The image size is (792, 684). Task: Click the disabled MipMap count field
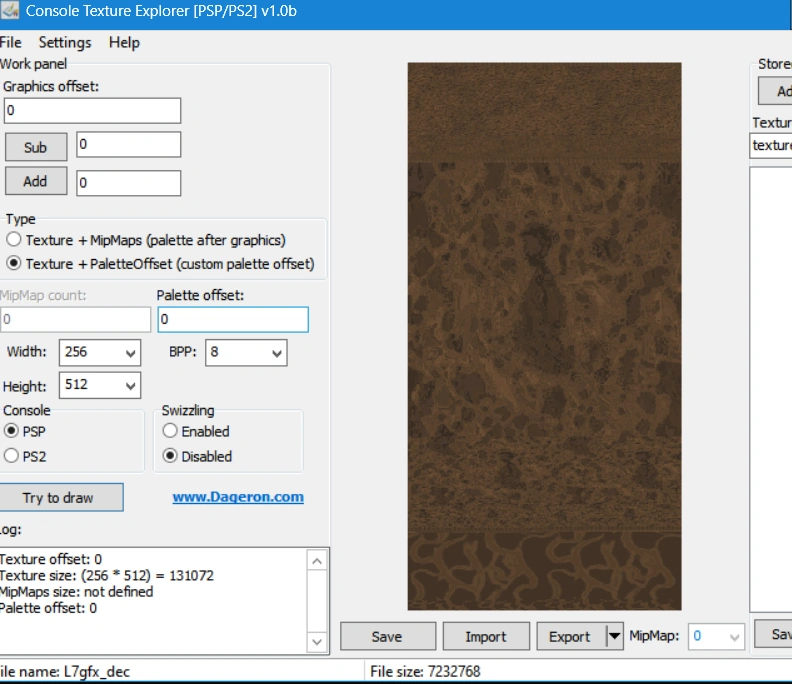(75, 320)
